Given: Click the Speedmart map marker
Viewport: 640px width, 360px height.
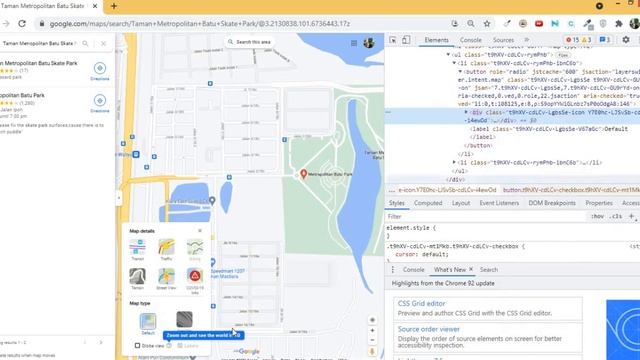Looking at the screenshot, I should 212,262.
